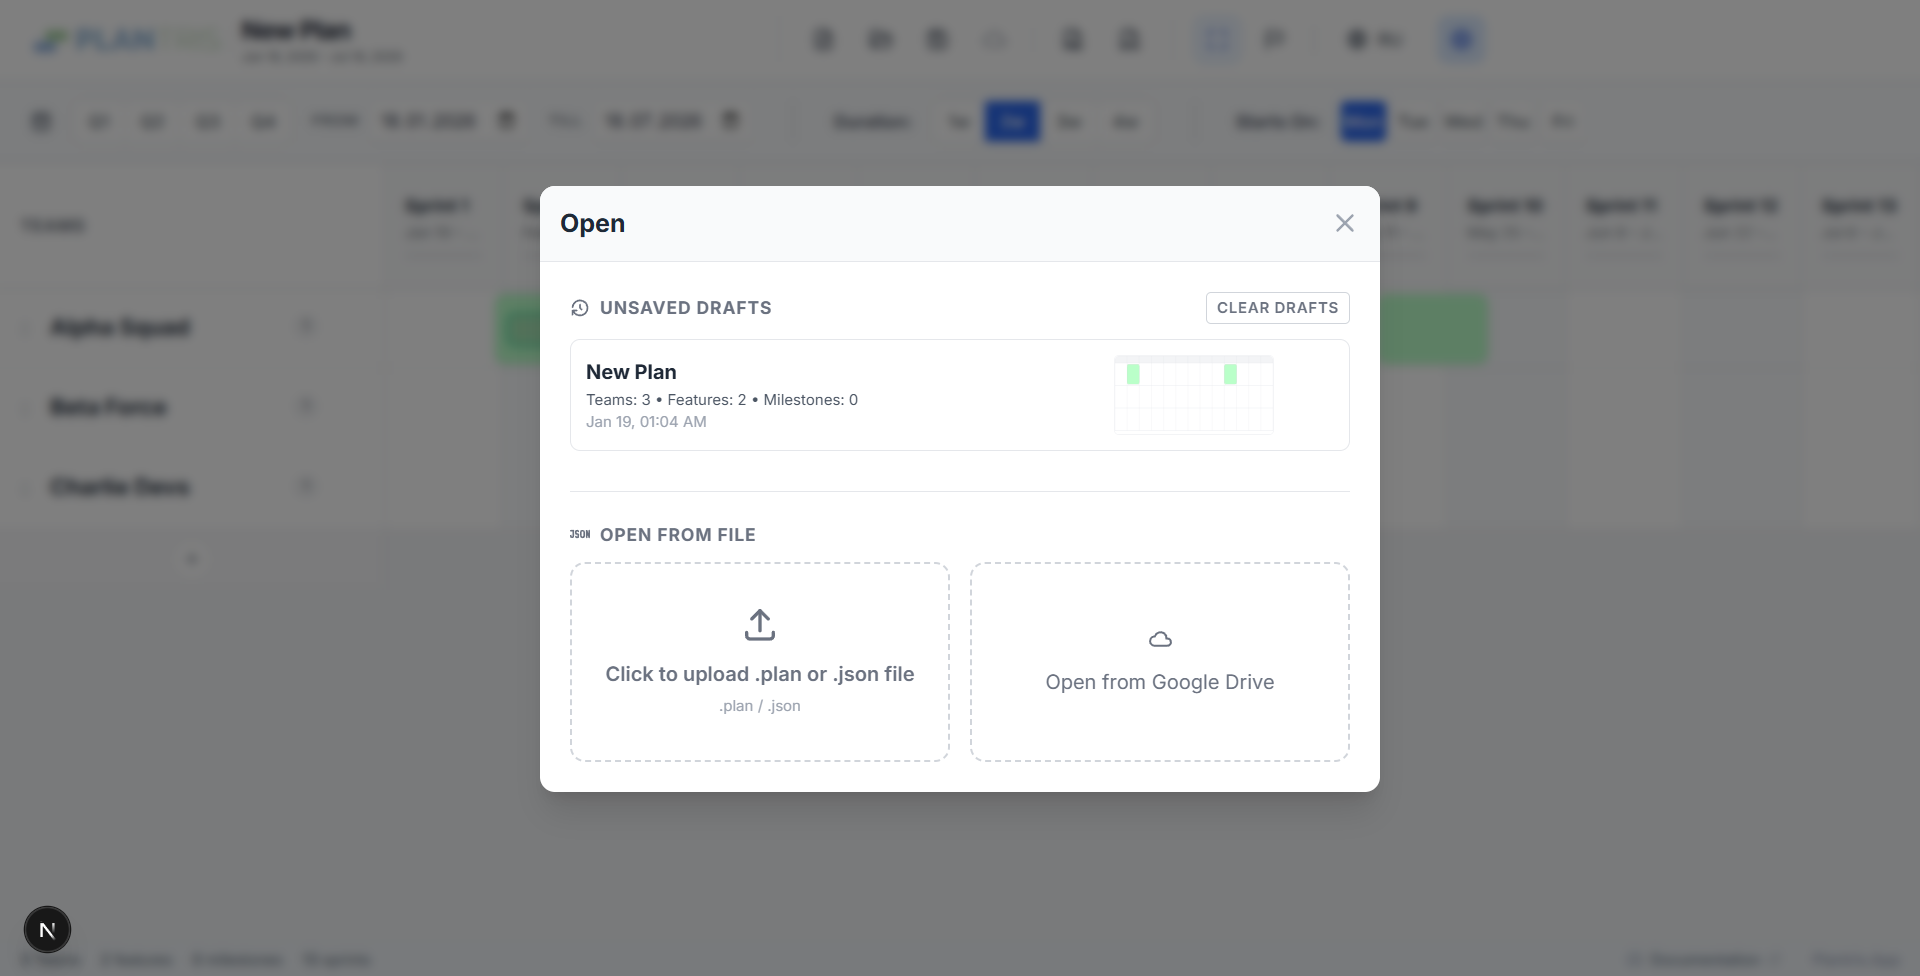Open the New Plan unsaved draft

pos(960,395)
